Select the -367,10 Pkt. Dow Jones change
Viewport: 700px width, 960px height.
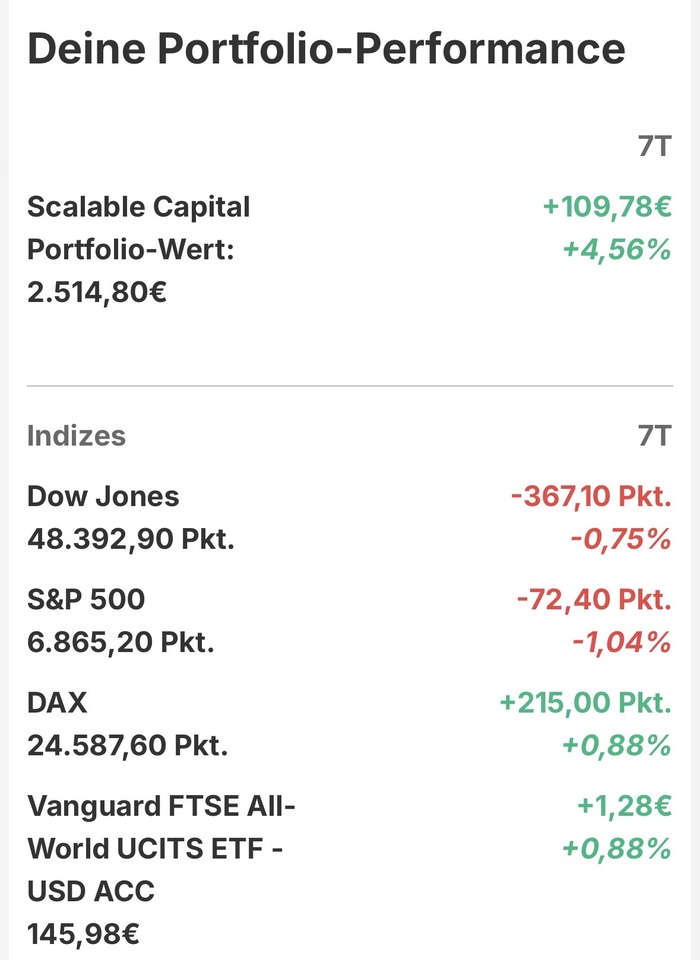pos(591,496)
